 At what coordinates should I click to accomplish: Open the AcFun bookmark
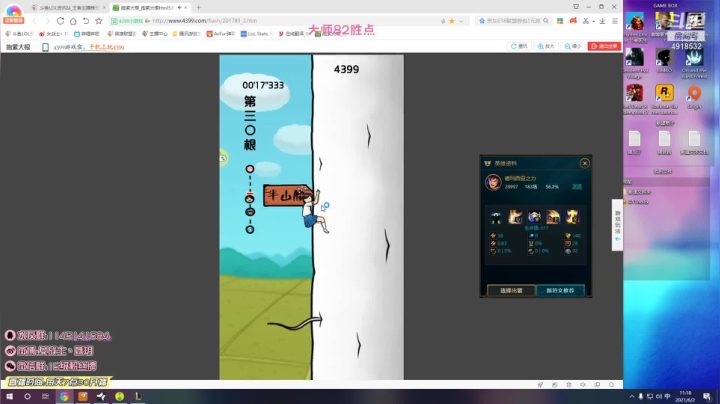click(x=221, y=34)
